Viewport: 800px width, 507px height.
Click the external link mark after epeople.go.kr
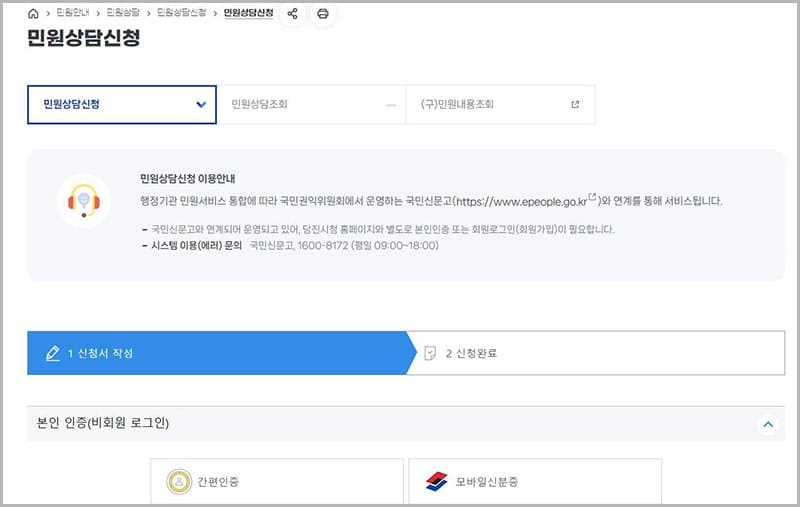click(x=592, y=196)
